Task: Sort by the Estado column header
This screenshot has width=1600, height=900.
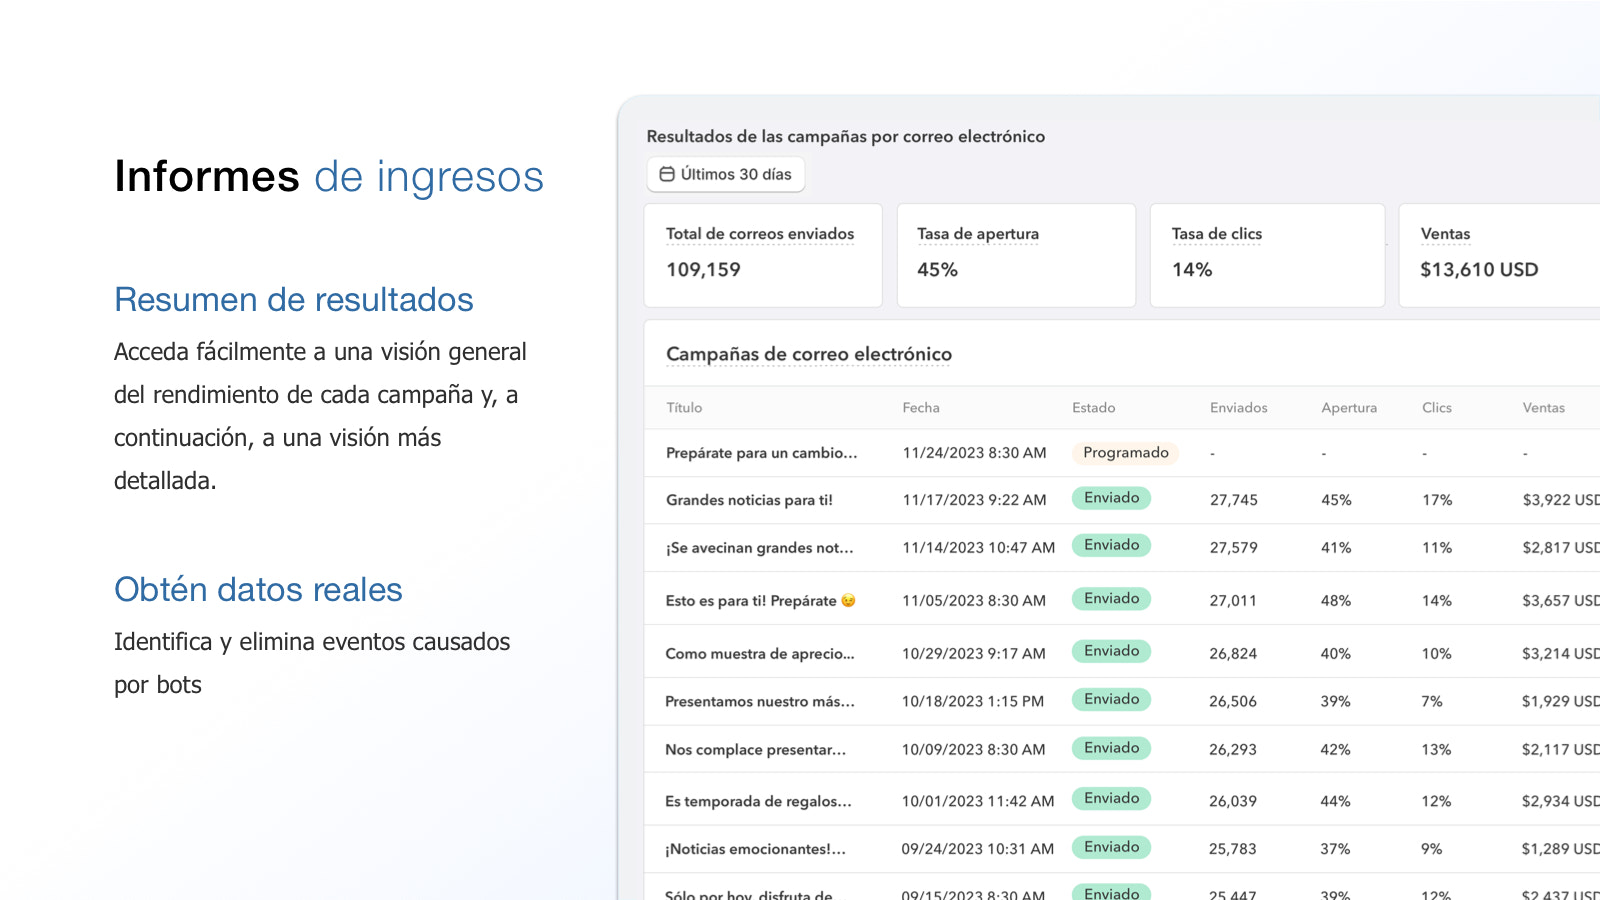Action: 1093,408
